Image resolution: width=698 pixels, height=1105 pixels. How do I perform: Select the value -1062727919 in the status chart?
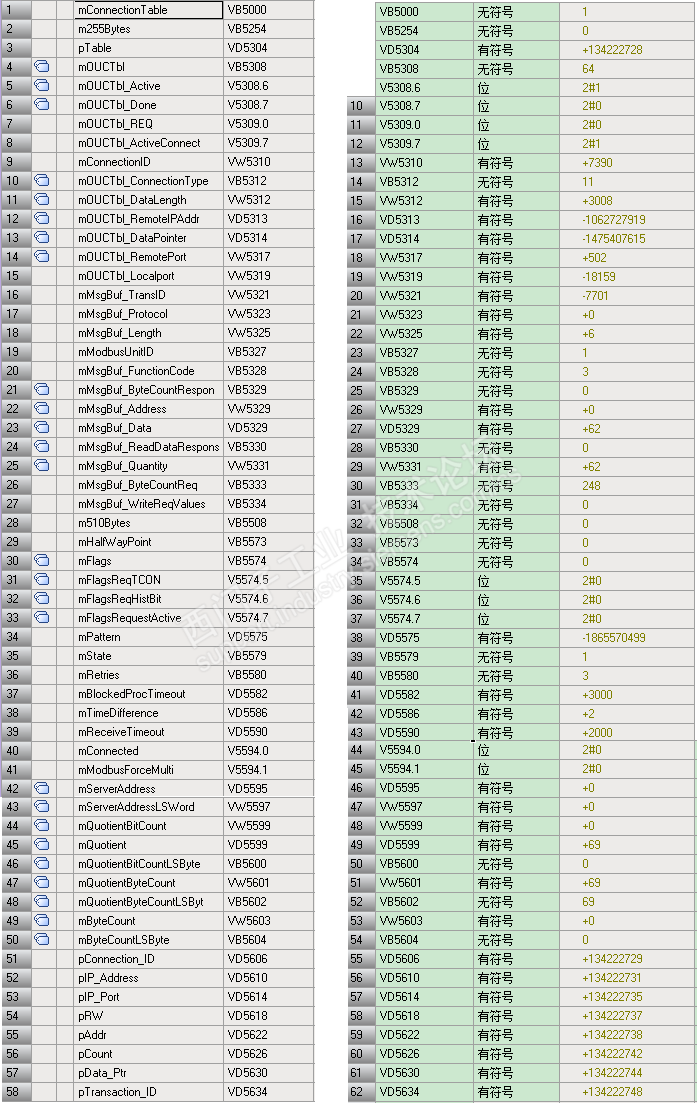click(613, 220)
